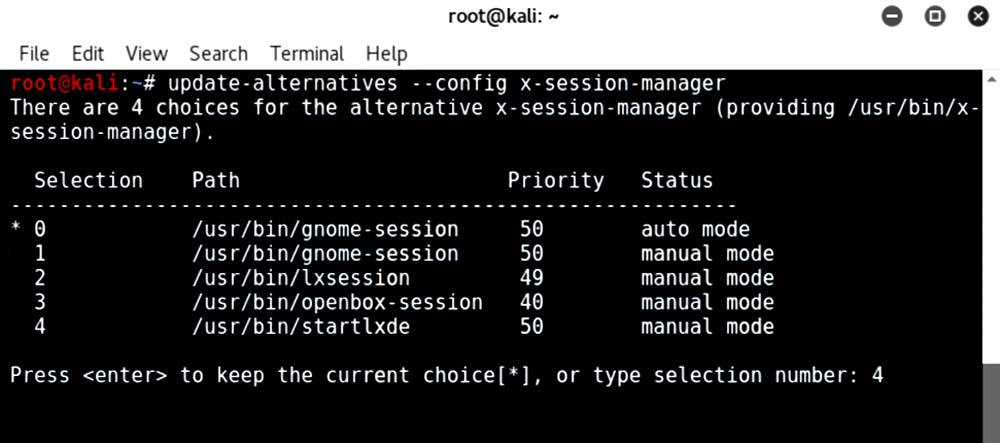Screen dimensions: 1000x443
Task: Open the Edit menu
Action: [88, 53]
